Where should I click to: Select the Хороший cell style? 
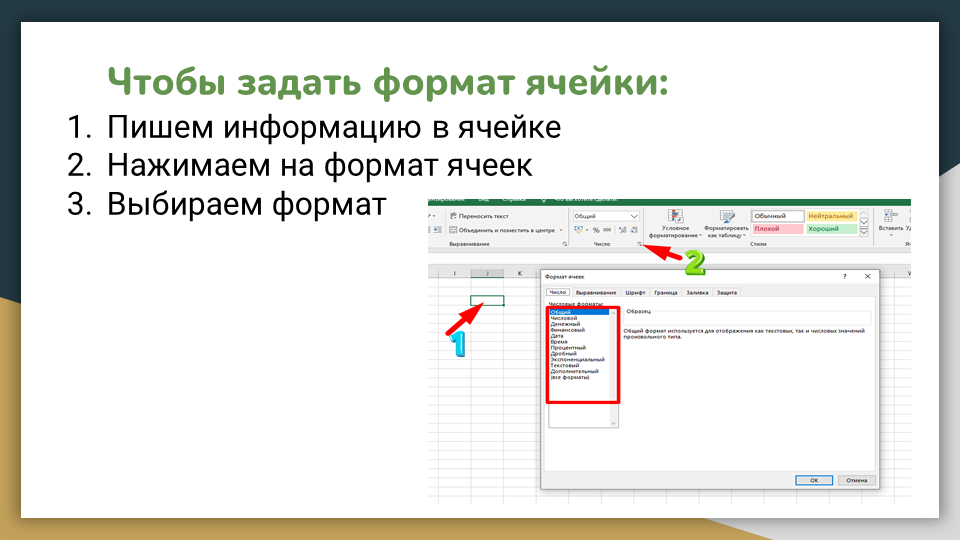pos(831,229)
